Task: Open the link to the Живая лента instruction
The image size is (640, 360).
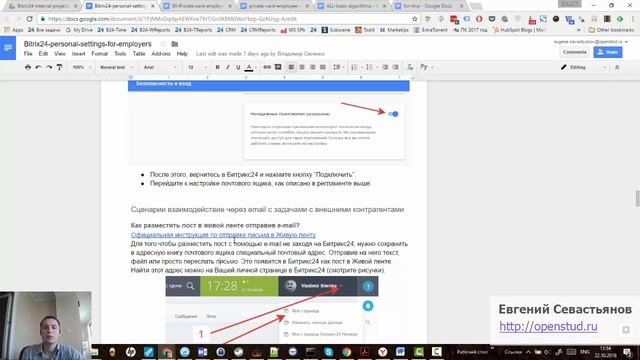Action: [223, 235]
